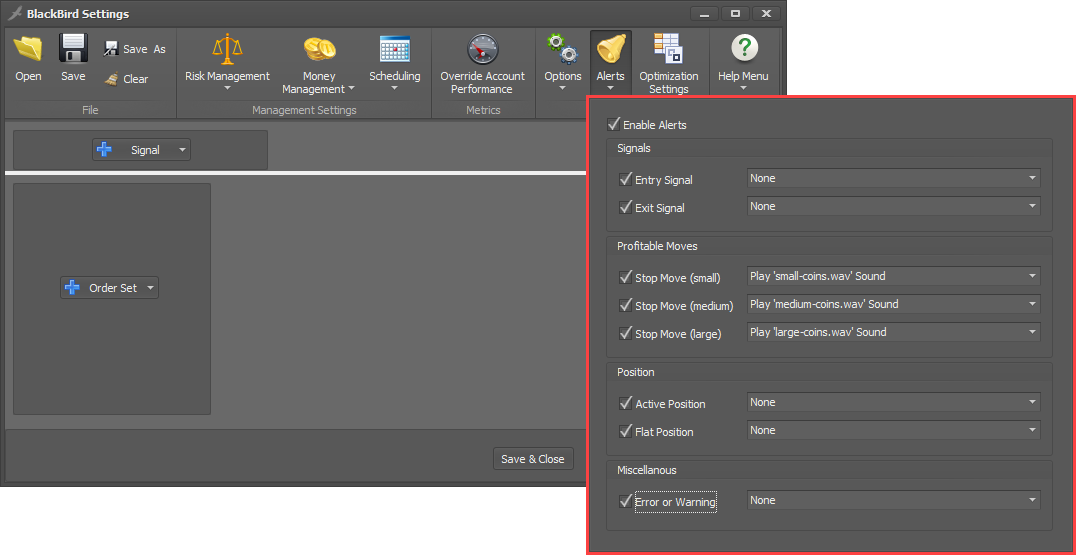Open Scheduling calendar icon

pyautogui.click(x=395, y=49)
